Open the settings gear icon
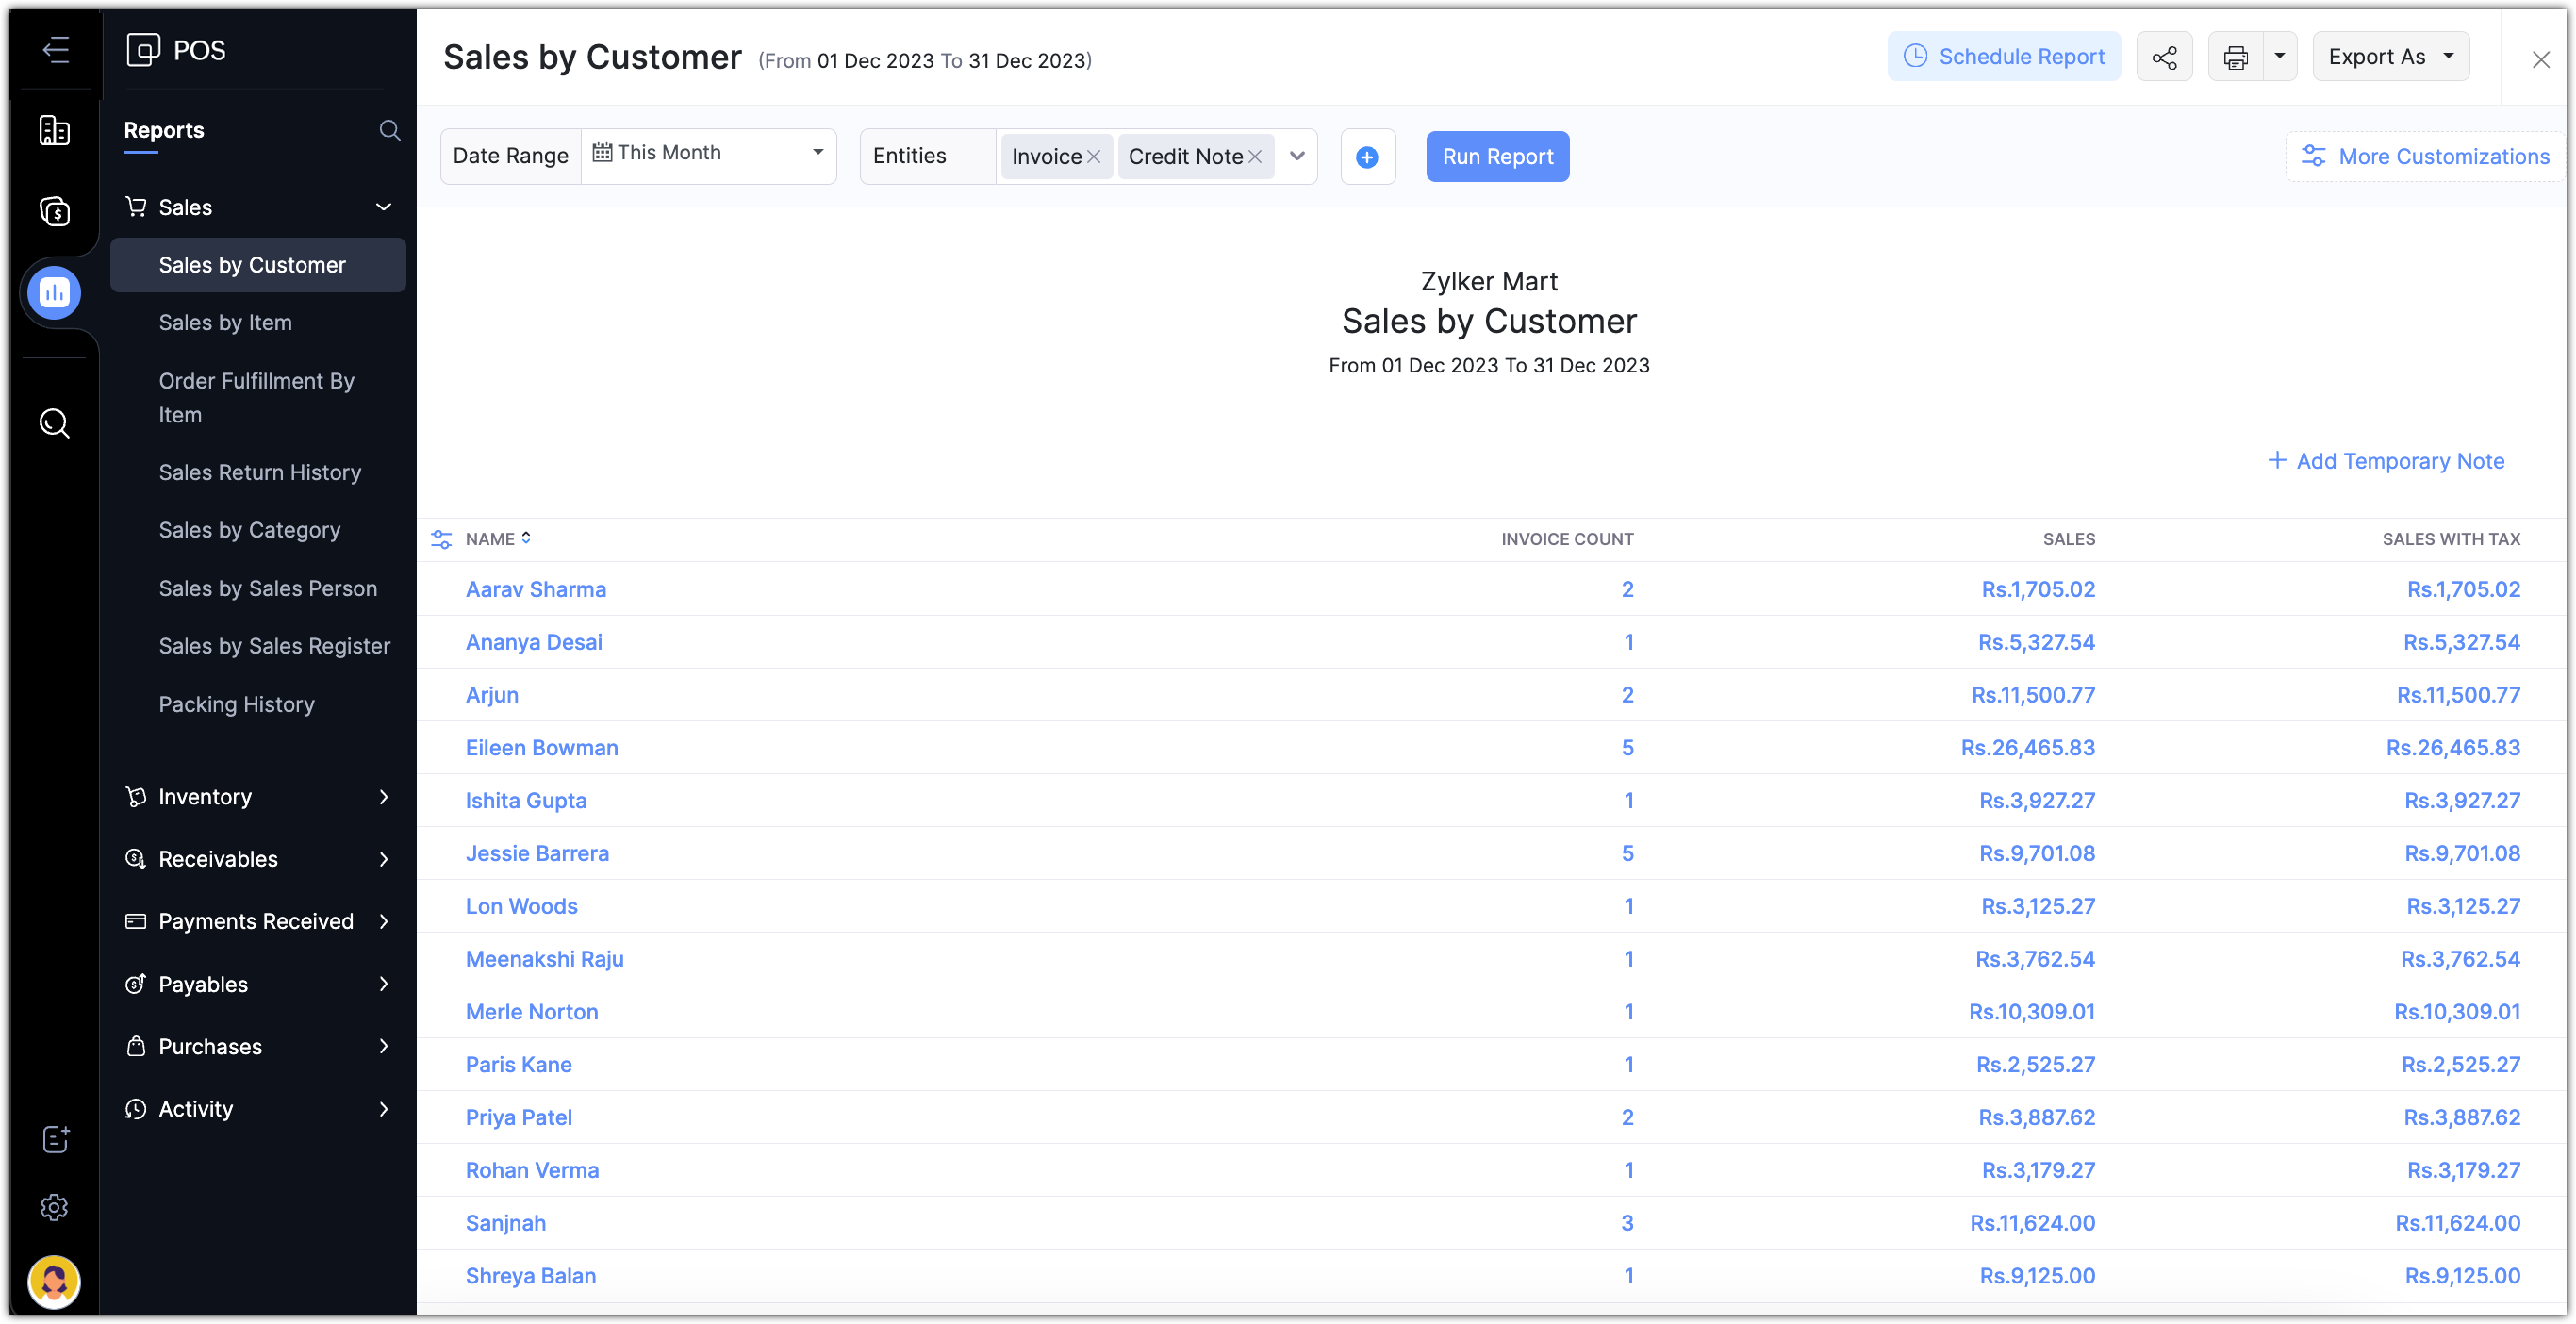This screenshot has width=2576, height=1324. pyautogui.click(x=54, y=1207)
